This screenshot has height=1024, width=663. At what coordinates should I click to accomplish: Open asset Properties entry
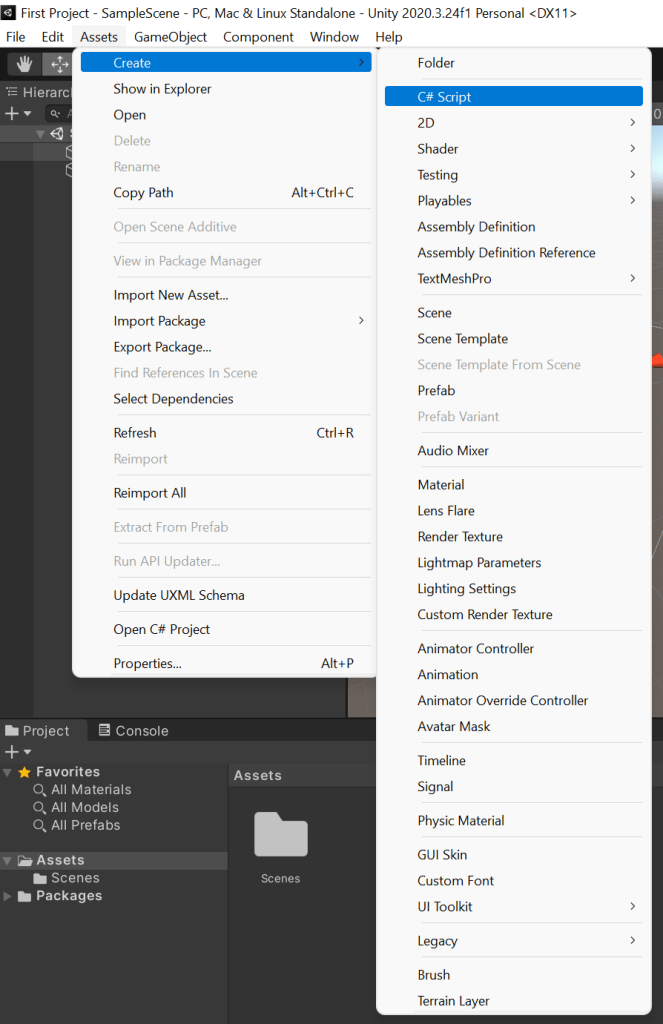pyautogui.click(x=226, y=663)
